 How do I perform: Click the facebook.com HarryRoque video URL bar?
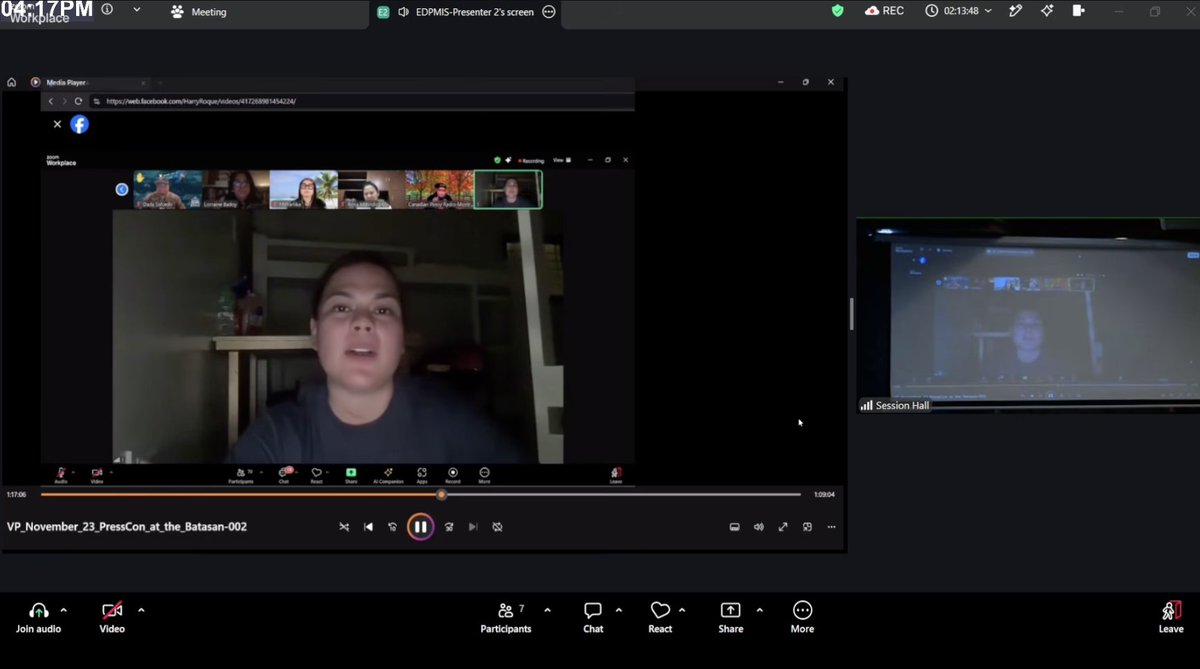pos(200,101)
